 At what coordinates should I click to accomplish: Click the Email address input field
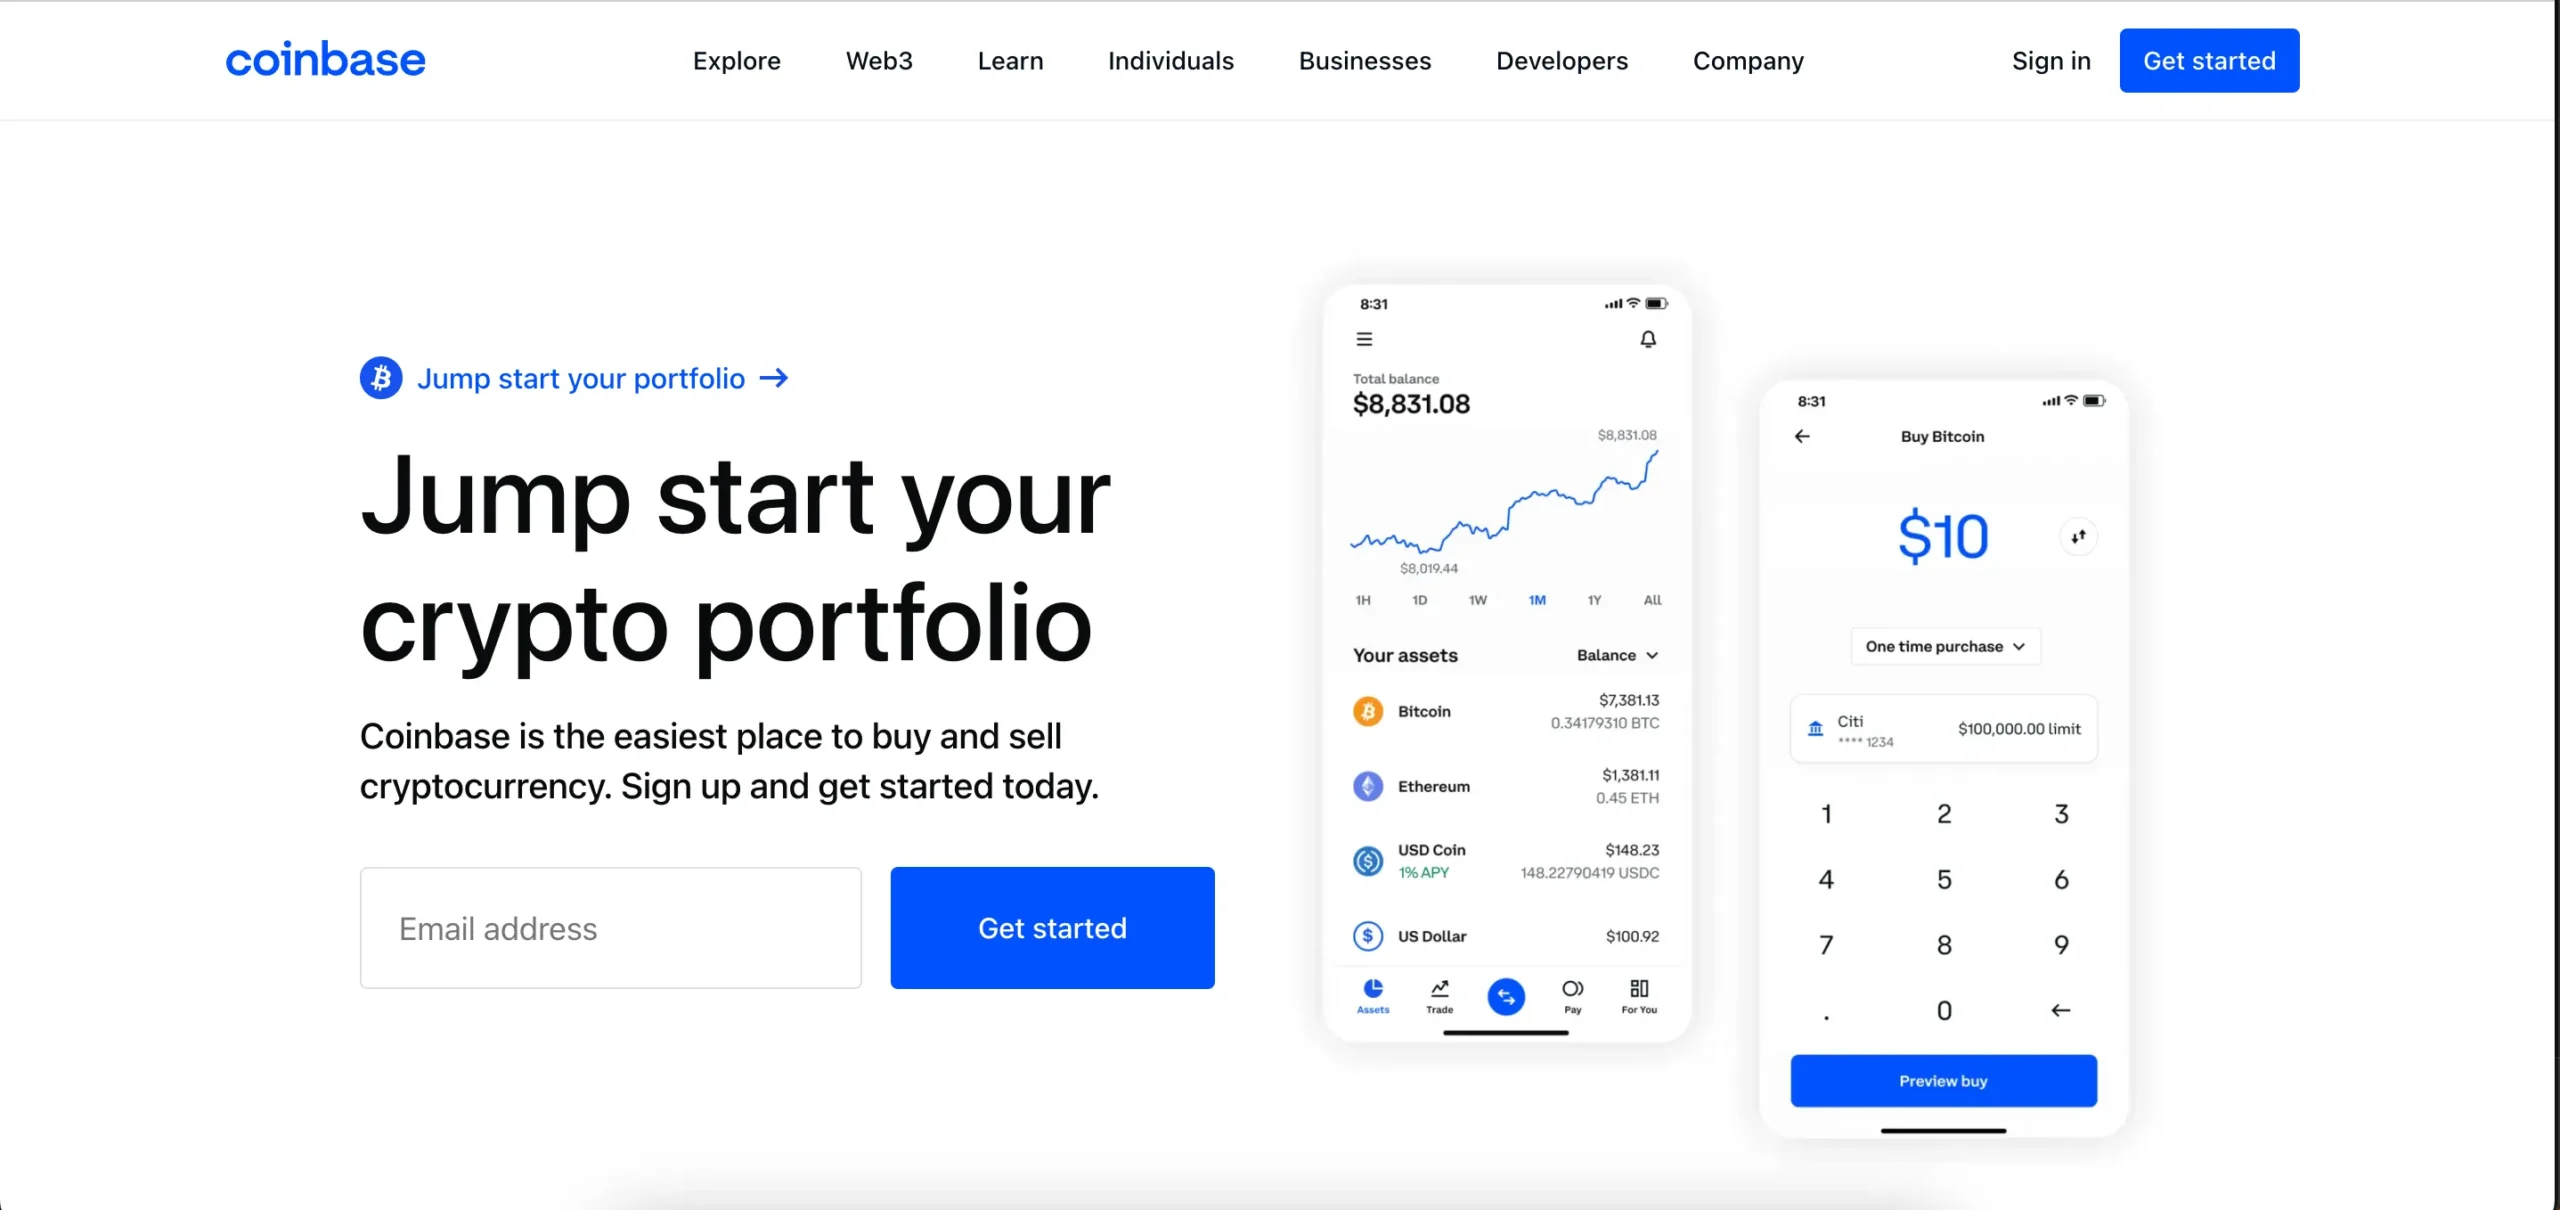(611, 928)
